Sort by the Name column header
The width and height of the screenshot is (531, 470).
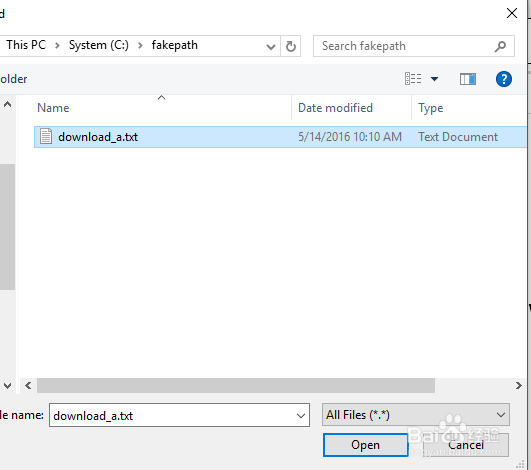53,108
